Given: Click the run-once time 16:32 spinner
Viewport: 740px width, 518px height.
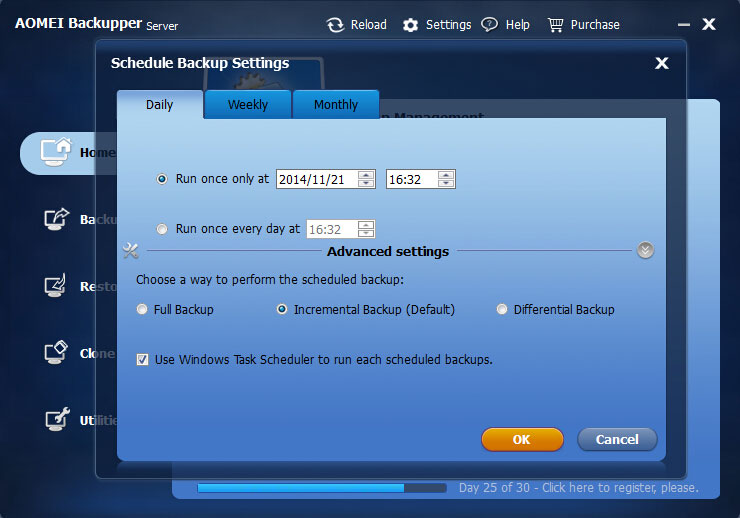Looking at the screenshot, I should (x=446, y=179).
